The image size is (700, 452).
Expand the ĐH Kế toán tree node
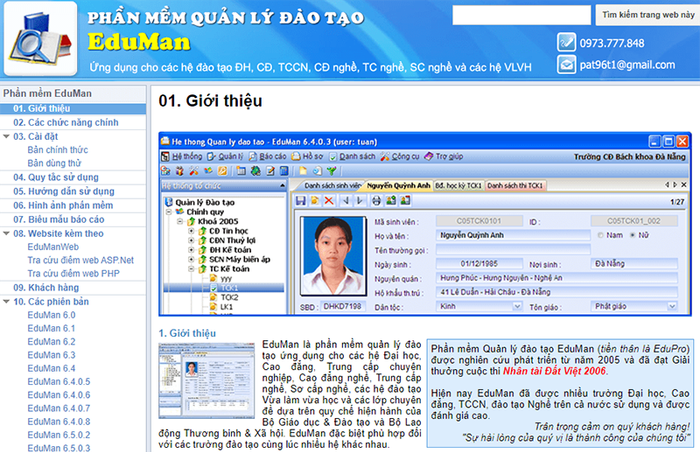point(191,250)
